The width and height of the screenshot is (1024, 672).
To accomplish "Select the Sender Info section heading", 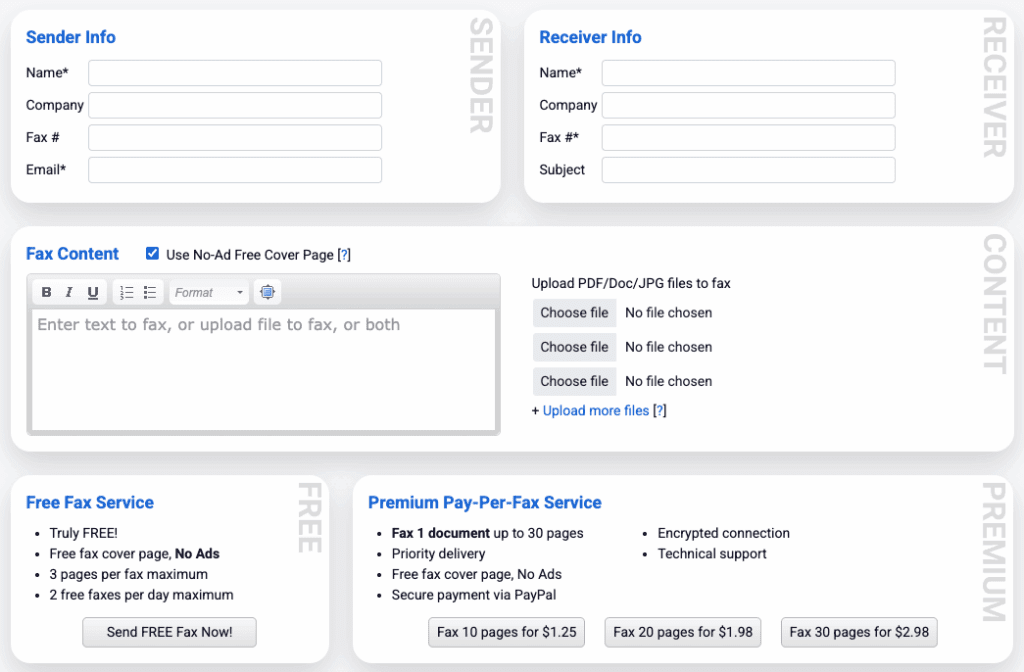I will (70, 37).
